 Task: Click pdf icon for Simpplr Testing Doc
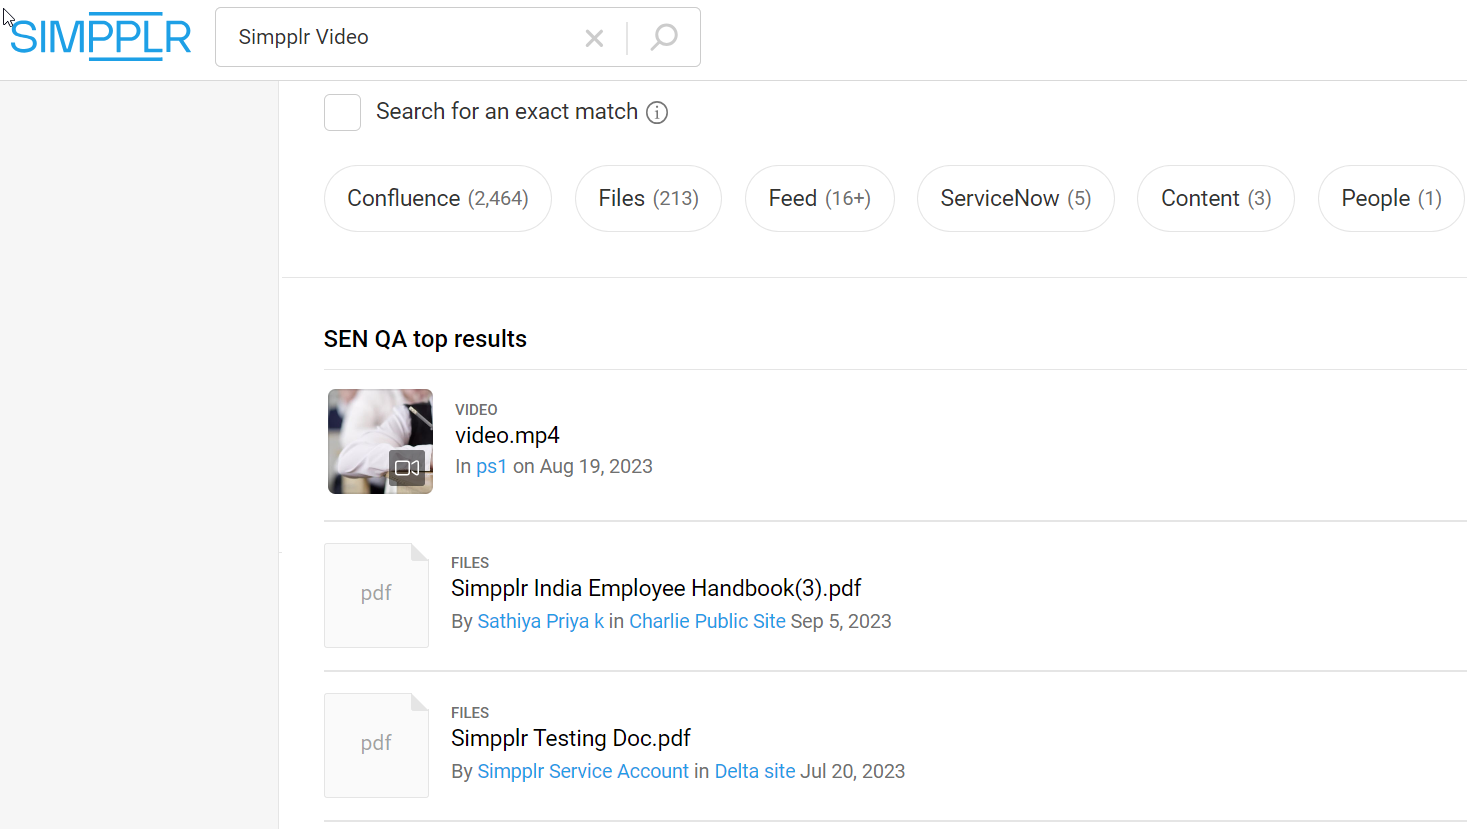pos(376,745)
